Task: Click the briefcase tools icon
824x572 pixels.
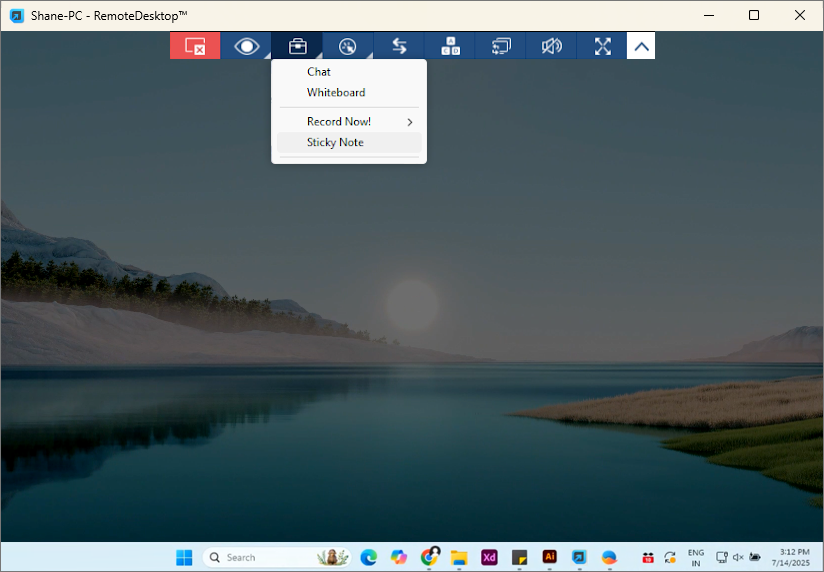Action: [x=297, y=46]
